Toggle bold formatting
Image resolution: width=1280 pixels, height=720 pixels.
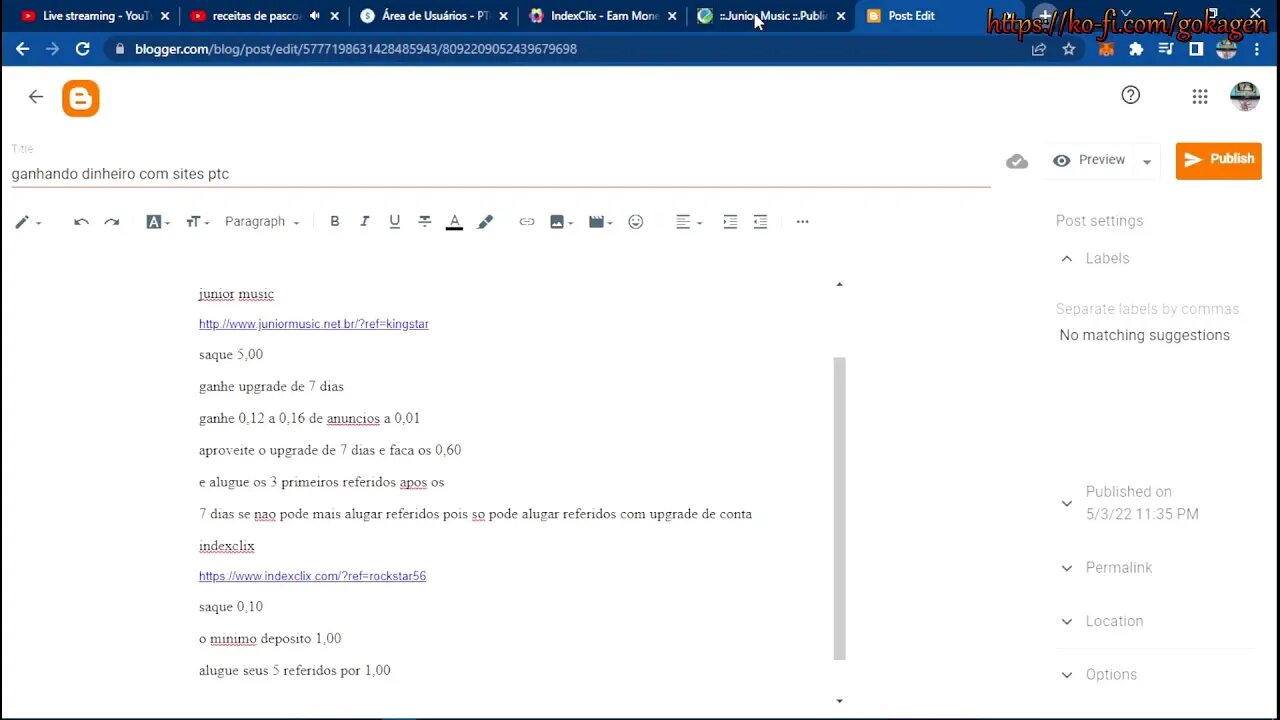click(335, 222)
